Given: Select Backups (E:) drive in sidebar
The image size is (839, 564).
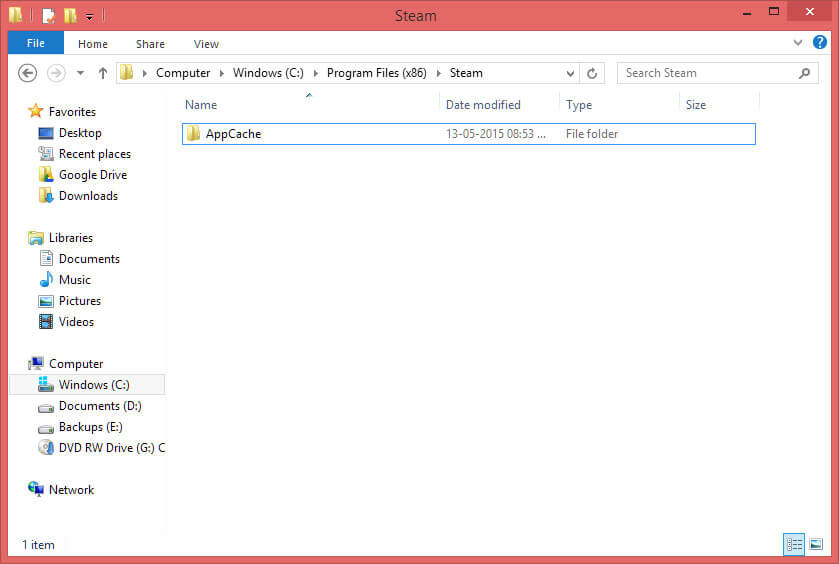Looking at the screenshot, I should tap(90, 427).
